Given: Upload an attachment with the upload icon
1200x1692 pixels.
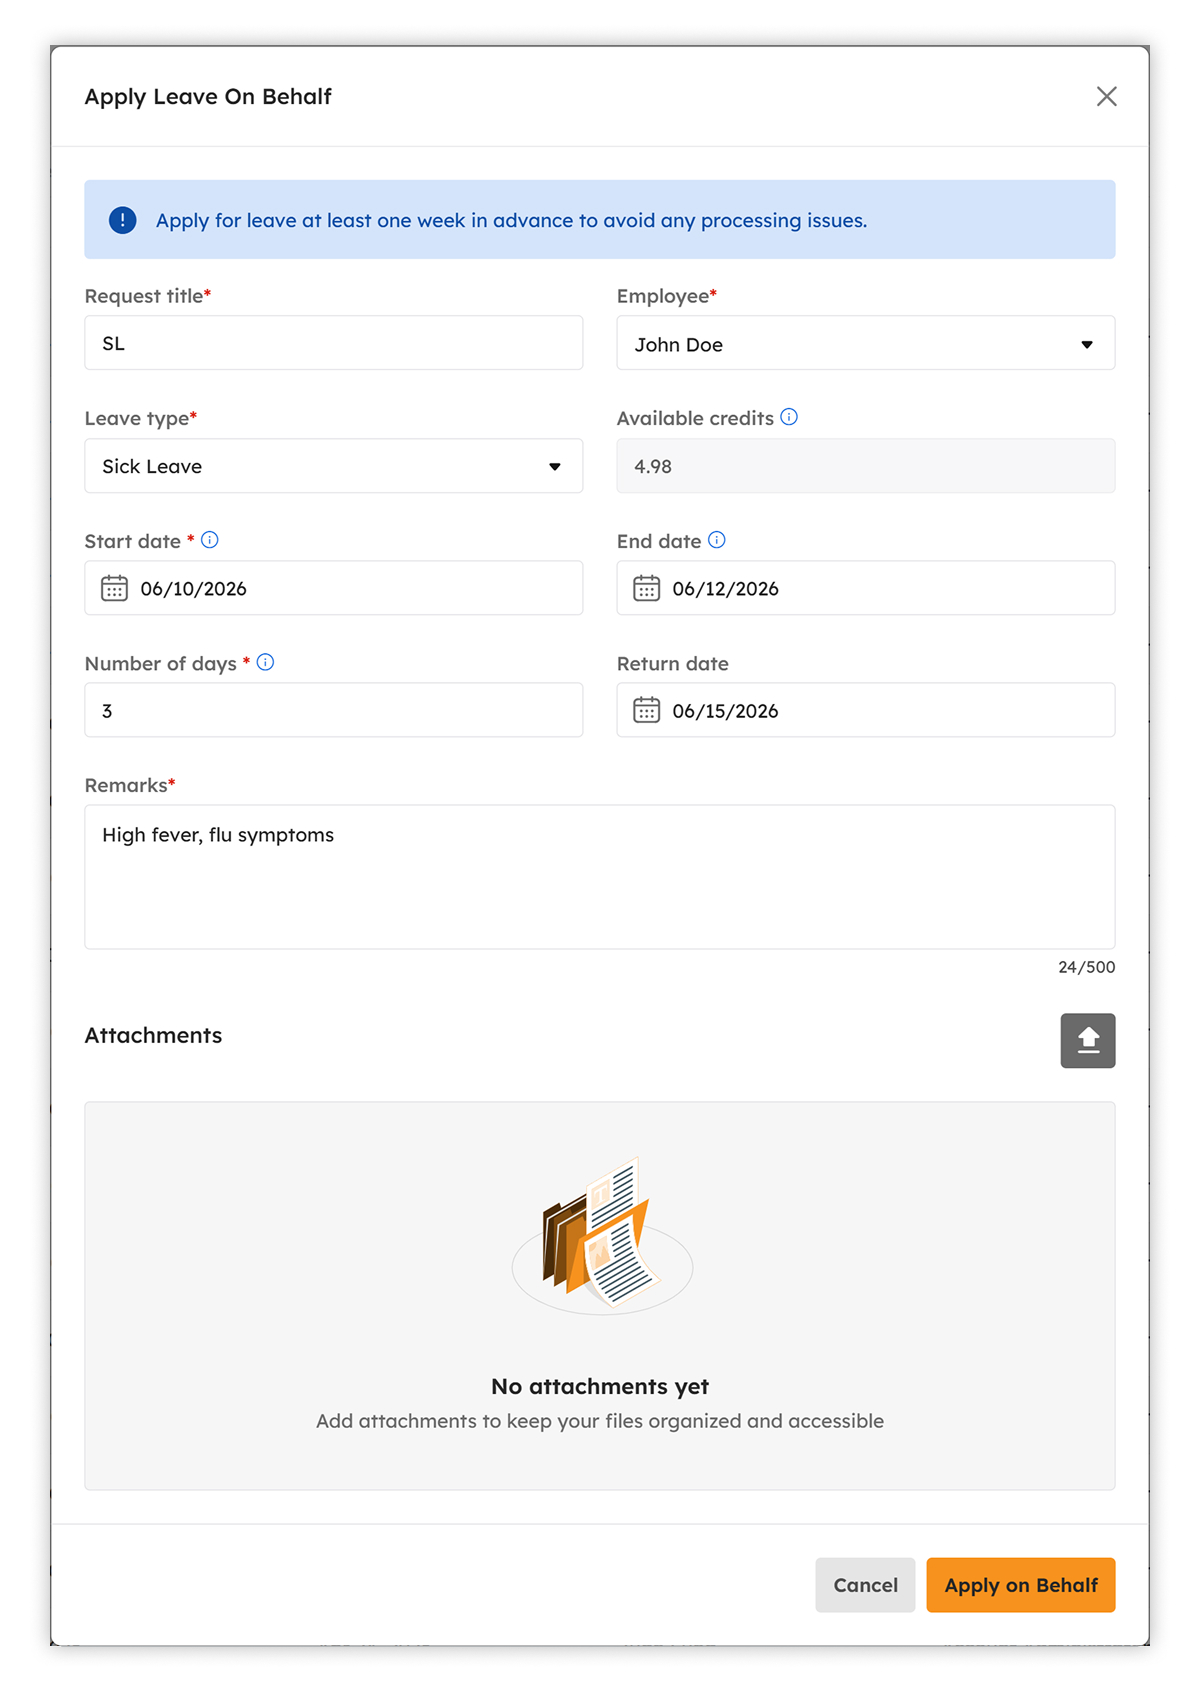Looking at the screenshot, I should (x=1088, y=1041).
